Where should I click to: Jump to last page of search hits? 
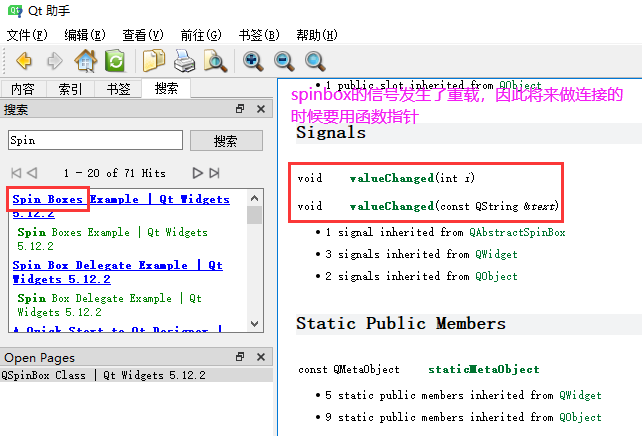215,173
